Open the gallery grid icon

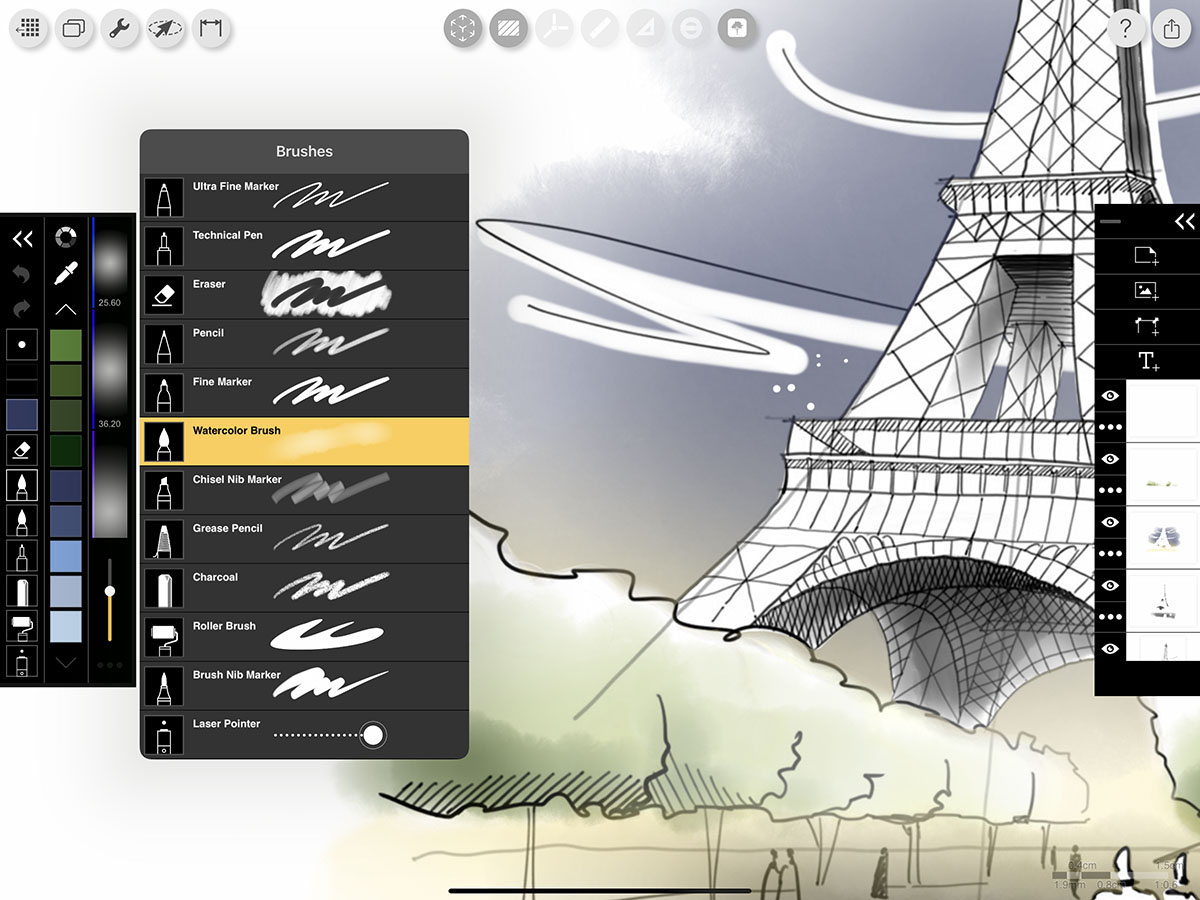(x=29, y=29)
